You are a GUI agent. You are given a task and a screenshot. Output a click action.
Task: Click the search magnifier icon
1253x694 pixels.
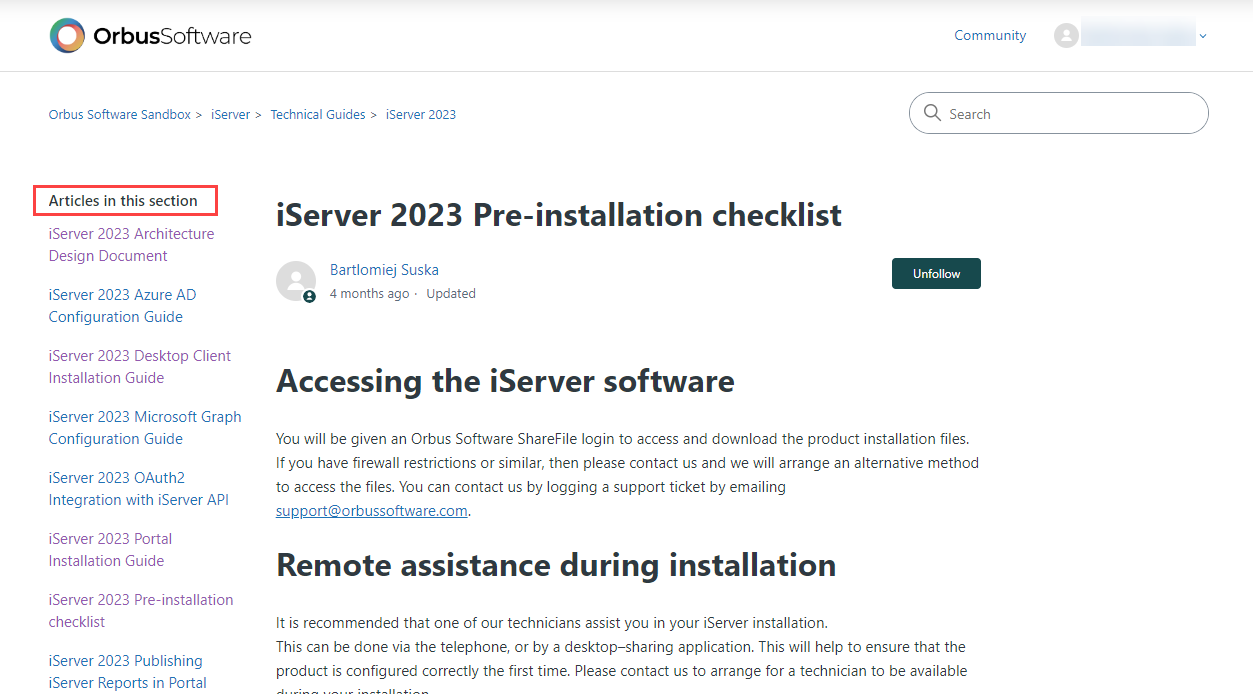point(933,113)
